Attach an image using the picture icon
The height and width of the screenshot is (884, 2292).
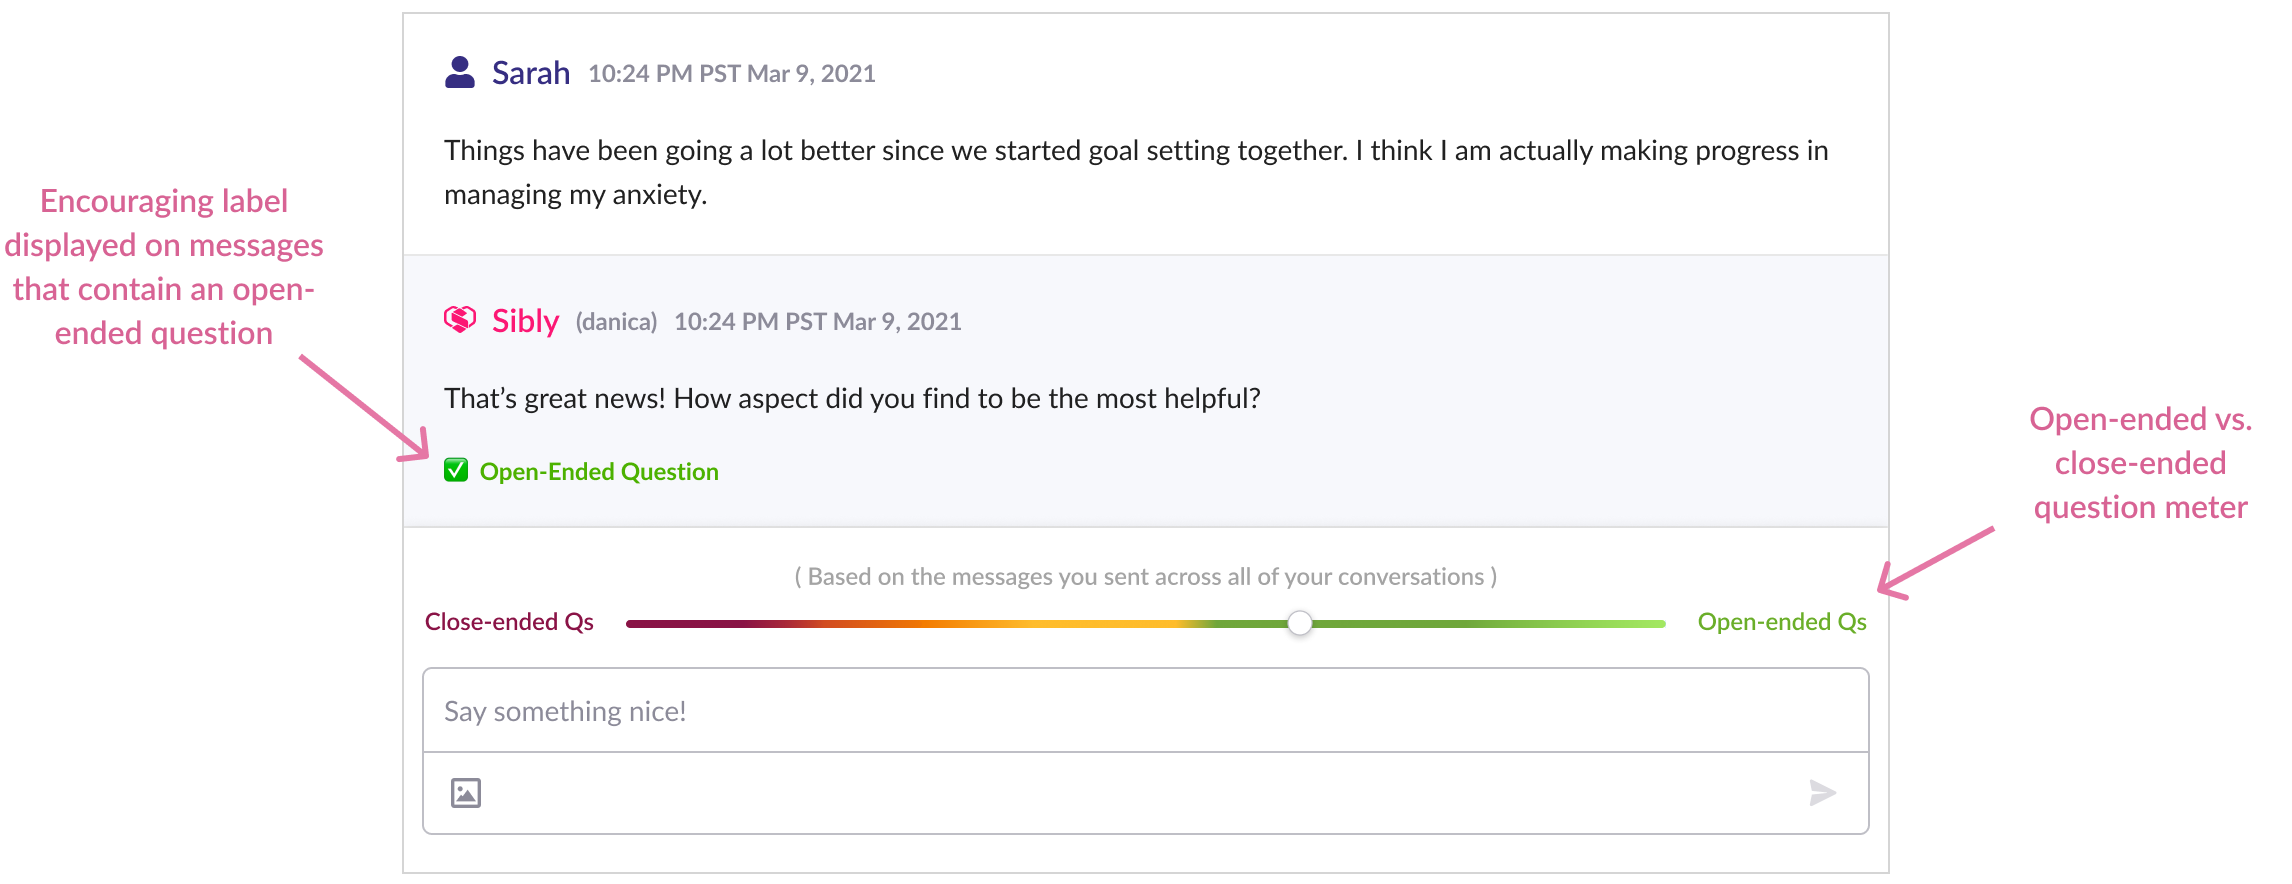[466, 793]
